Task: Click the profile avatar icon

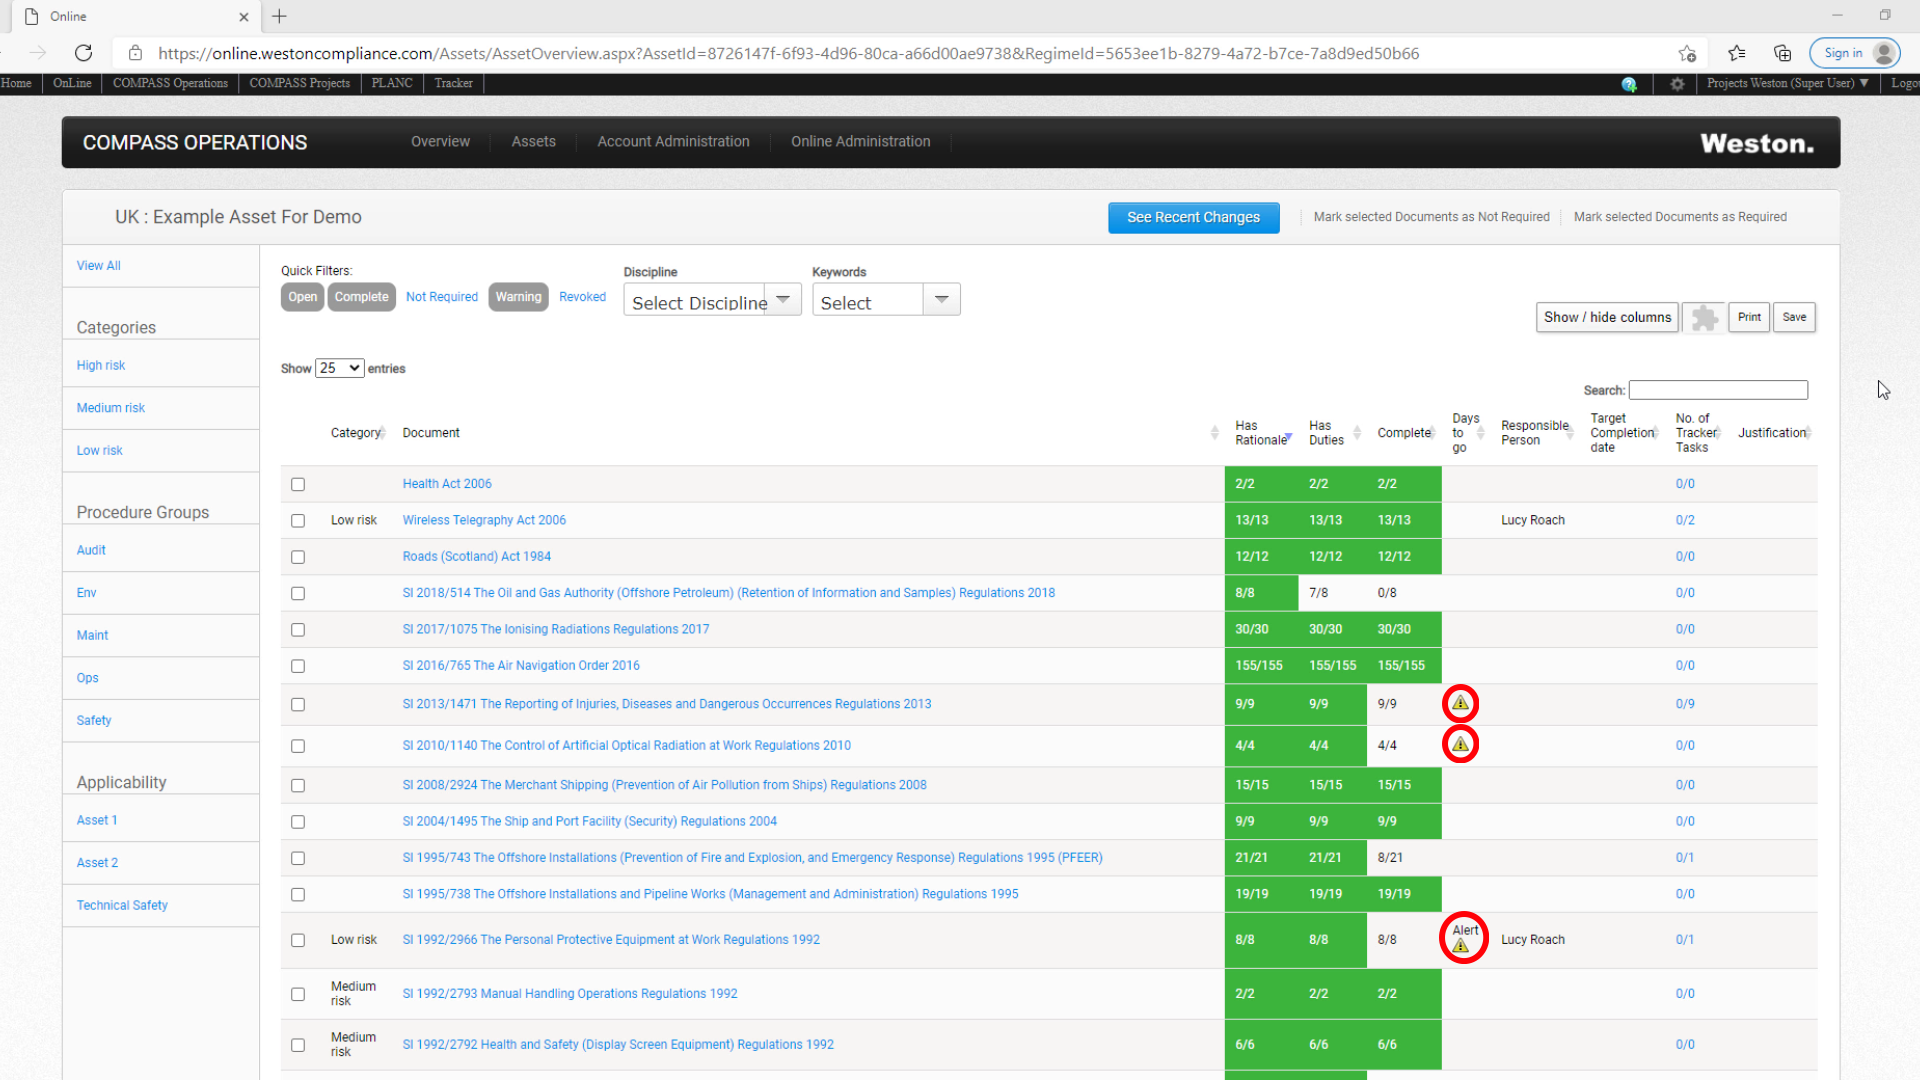Action: point(1884,53)
